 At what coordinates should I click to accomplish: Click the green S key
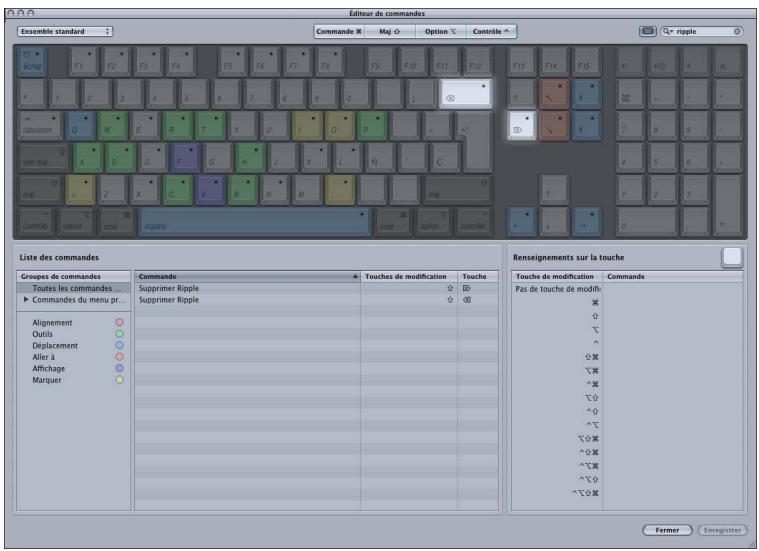click(120, 158)
